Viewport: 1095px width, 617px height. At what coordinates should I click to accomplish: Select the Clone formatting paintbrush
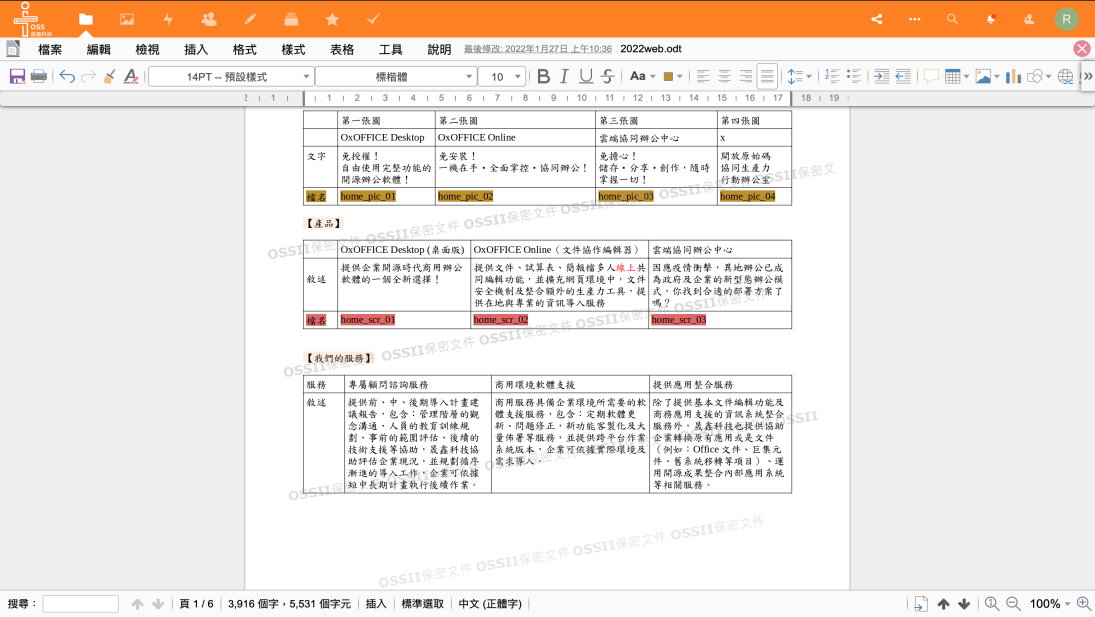pos(110,76)
